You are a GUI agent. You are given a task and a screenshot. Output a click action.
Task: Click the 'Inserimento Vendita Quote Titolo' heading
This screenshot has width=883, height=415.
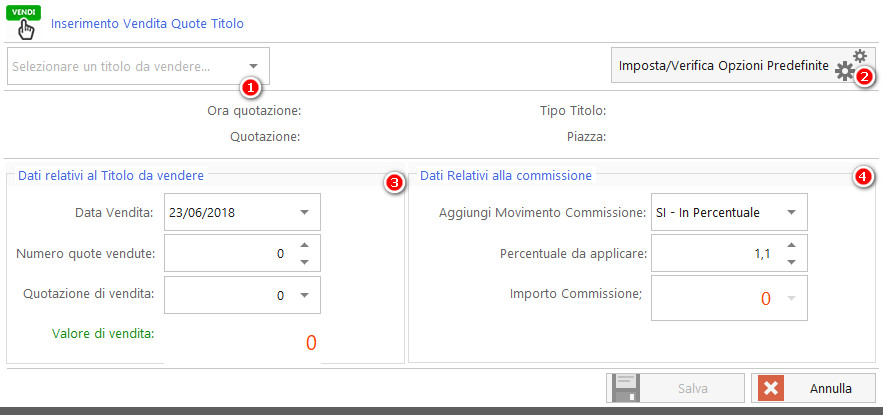(x=147, y=24)
